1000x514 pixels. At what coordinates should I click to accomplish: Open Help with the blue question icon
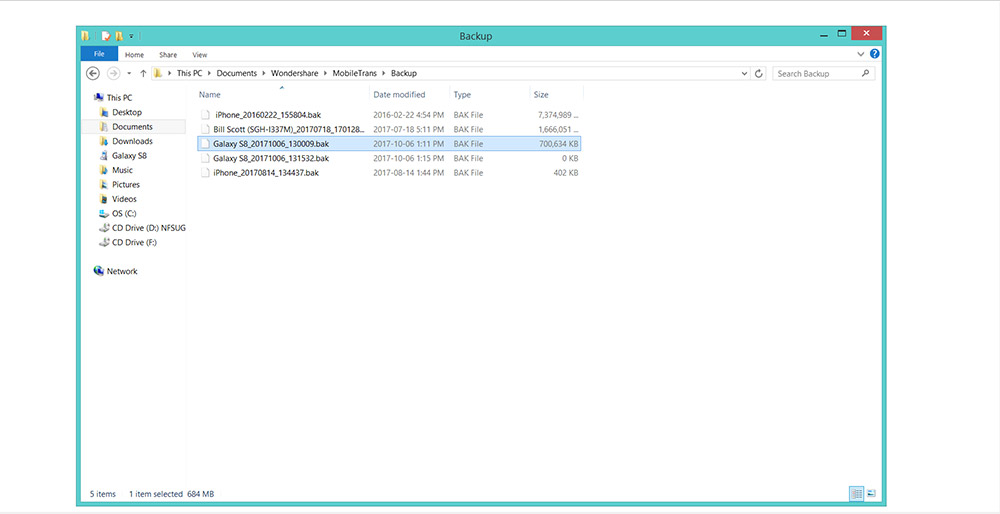click(x=874, y=54)
